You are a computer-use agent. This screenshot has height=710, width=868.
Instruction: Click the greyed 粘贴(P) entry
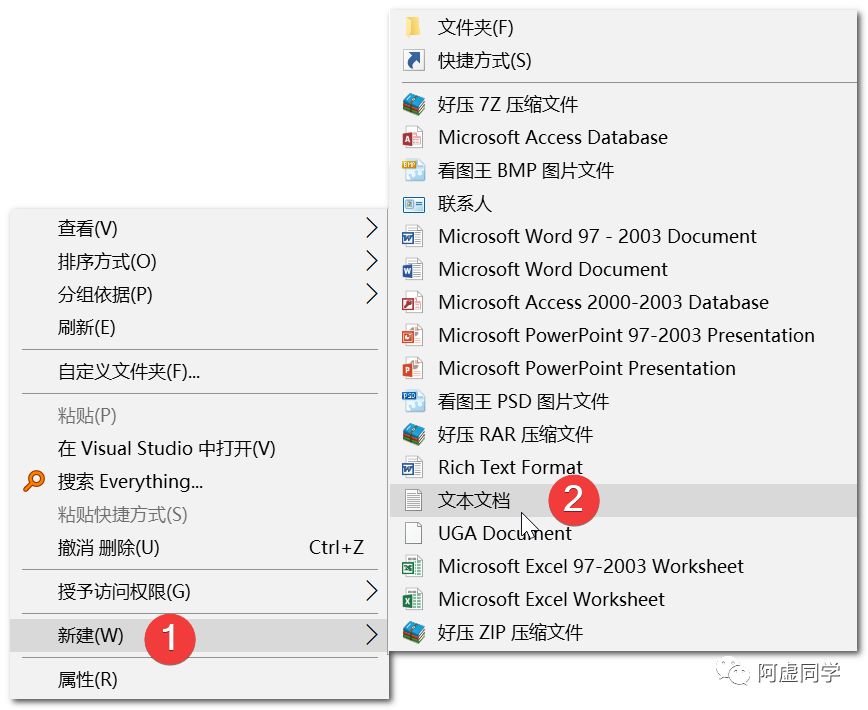point(199,415)
